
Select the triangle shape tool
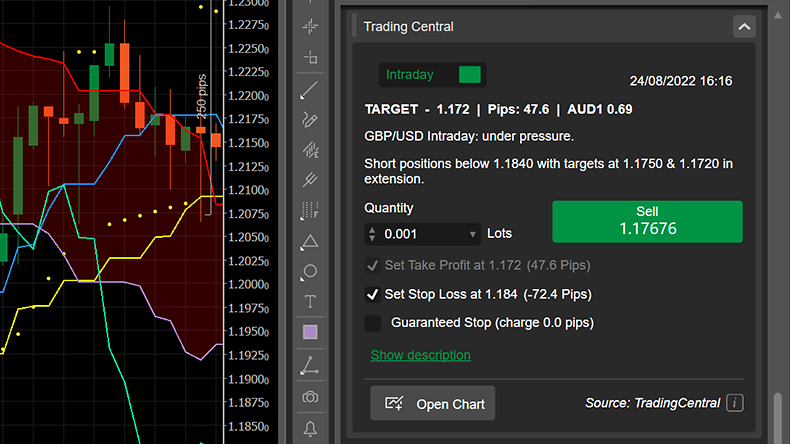coord(310,242)
